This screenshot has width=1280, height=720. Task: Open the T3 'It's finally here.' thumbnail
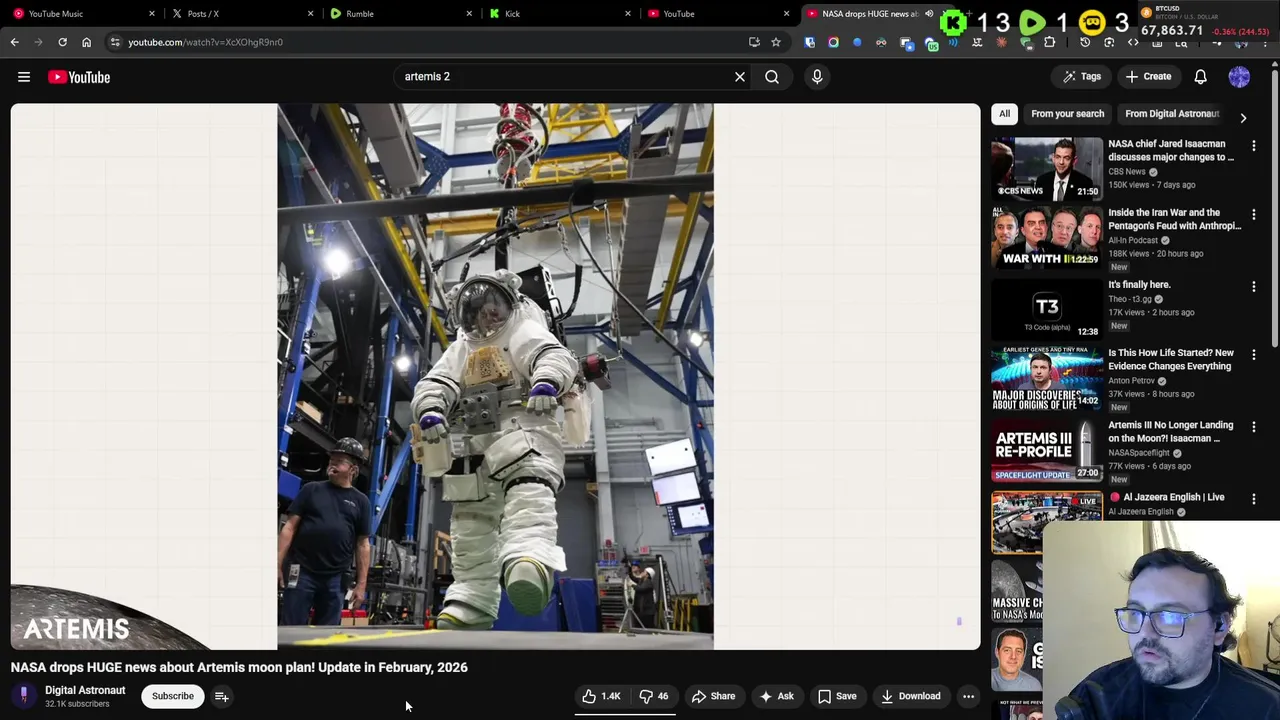pos(1047,309)
